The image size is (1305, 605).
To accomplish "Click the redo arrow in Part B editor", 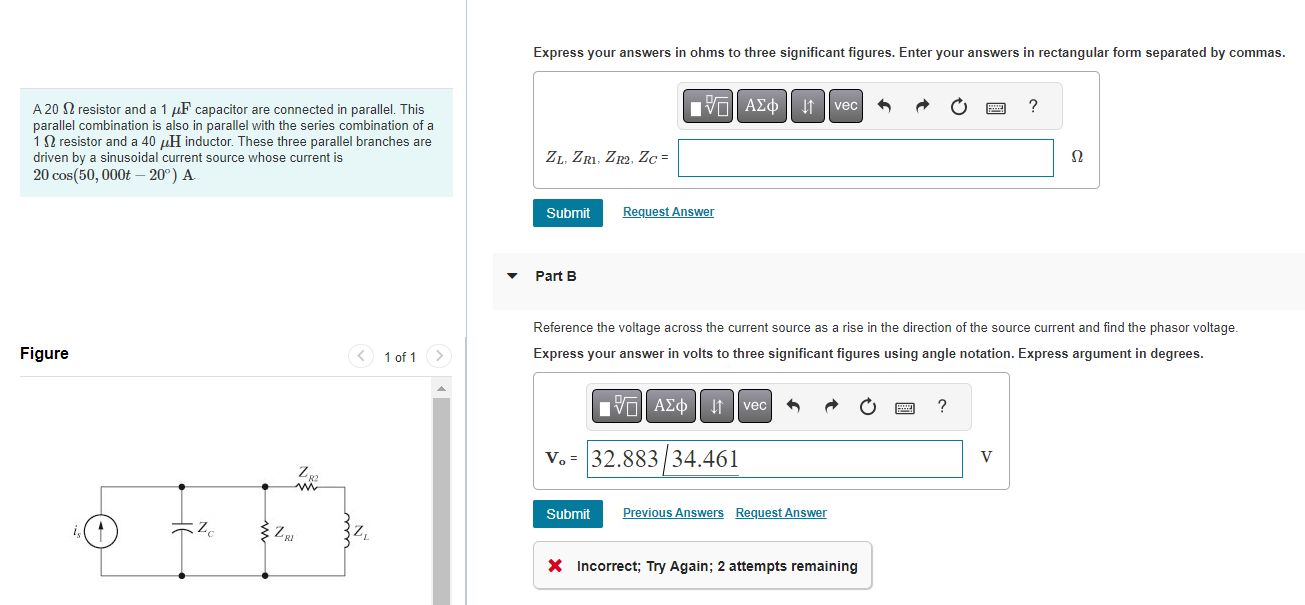I will [x=831, y=406].
